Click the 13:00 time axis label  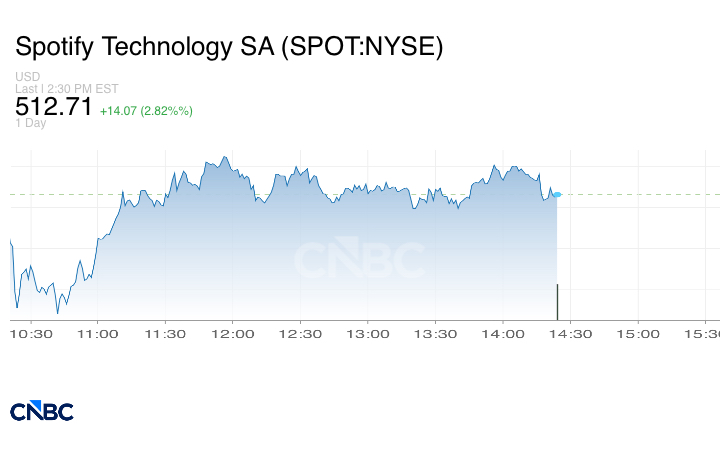(x=368, y=334)
